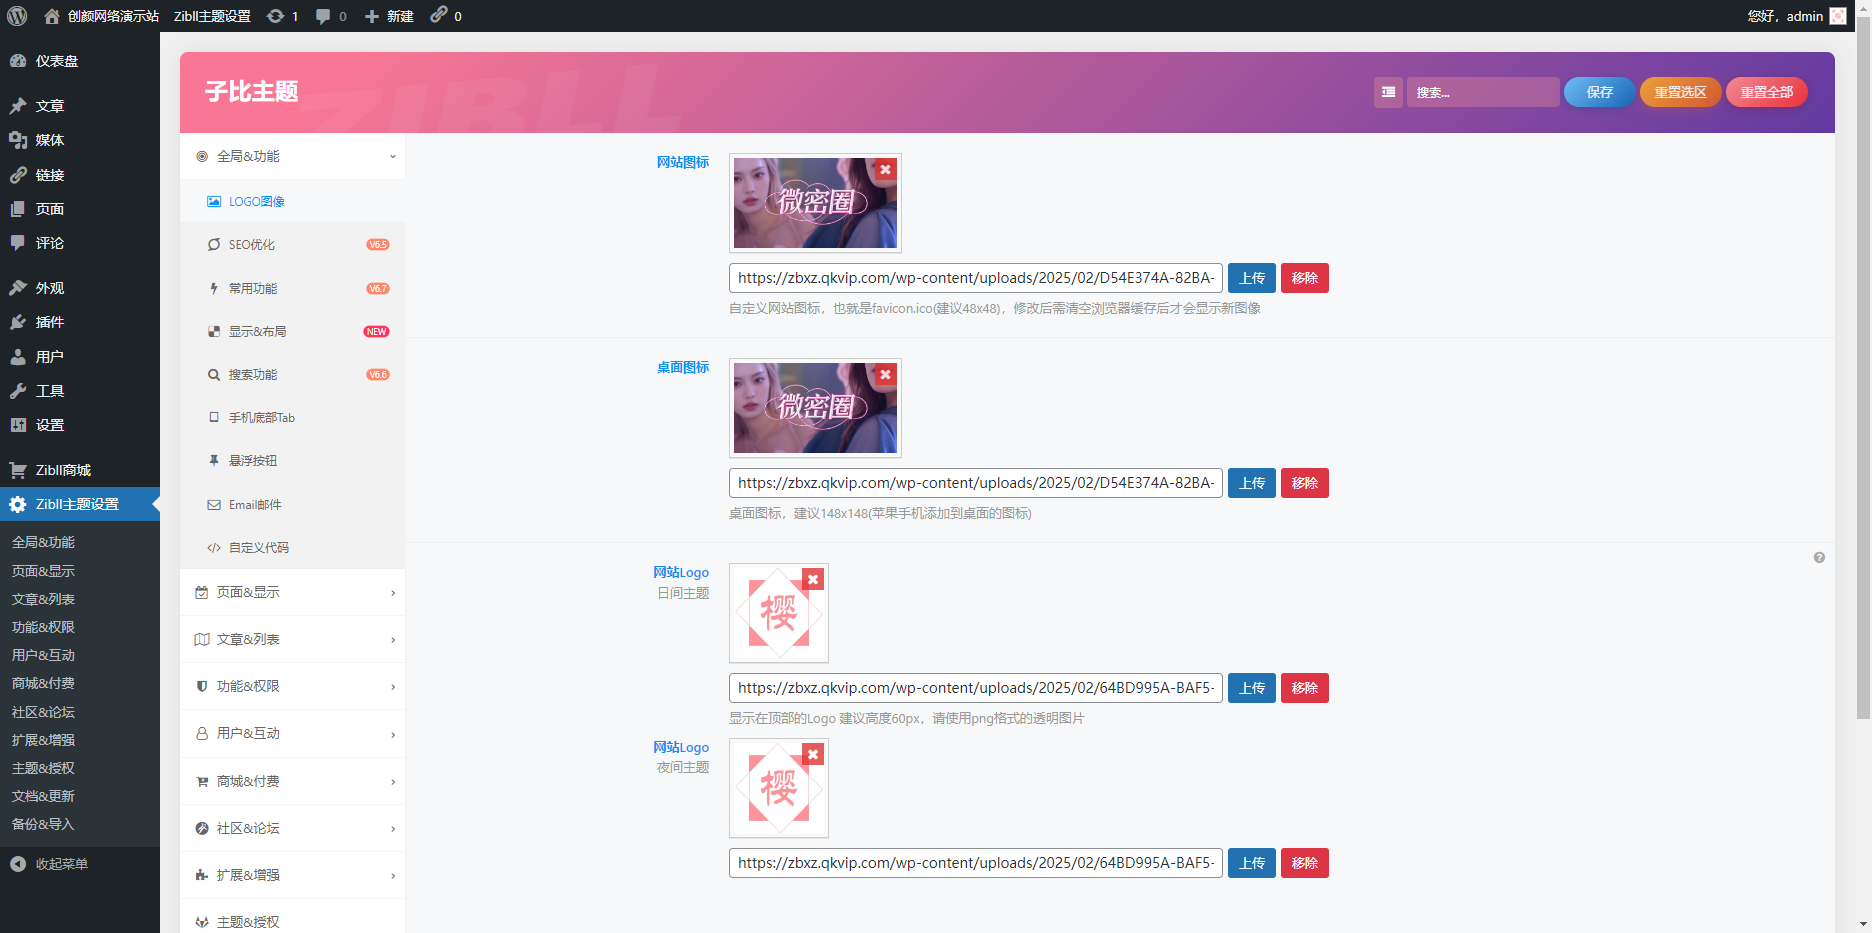Open 评论 comments menu in sidebar
The image size is (1872, 933).
point(80,243)
